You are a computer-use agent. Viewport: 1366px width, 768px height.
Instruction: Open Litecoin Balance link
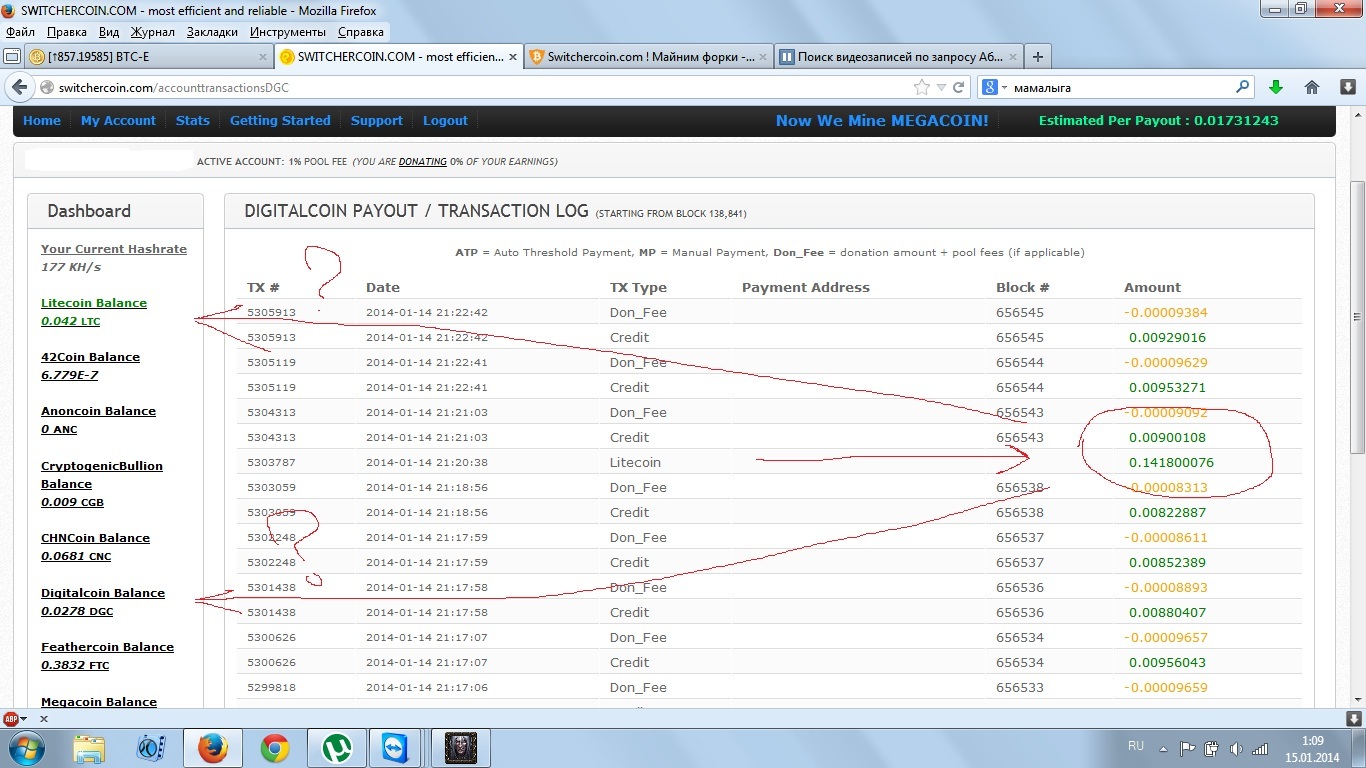click(x=94, y=303)
